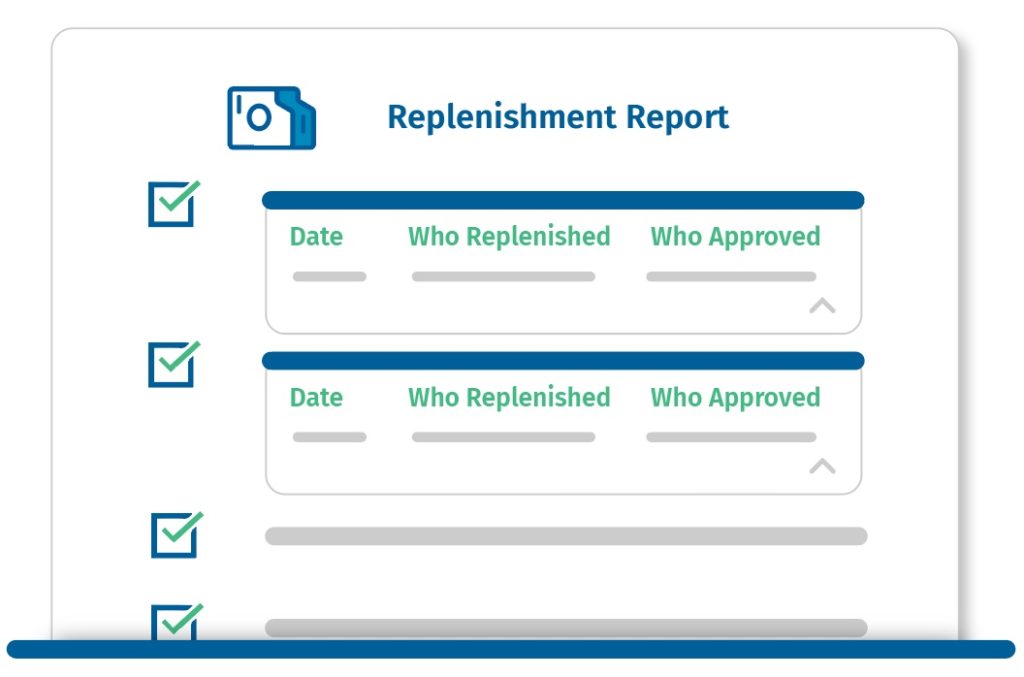The height and width of the screenshot is (677, 1024).
Task: Select Date header in second card
Action: pos(316,397)
